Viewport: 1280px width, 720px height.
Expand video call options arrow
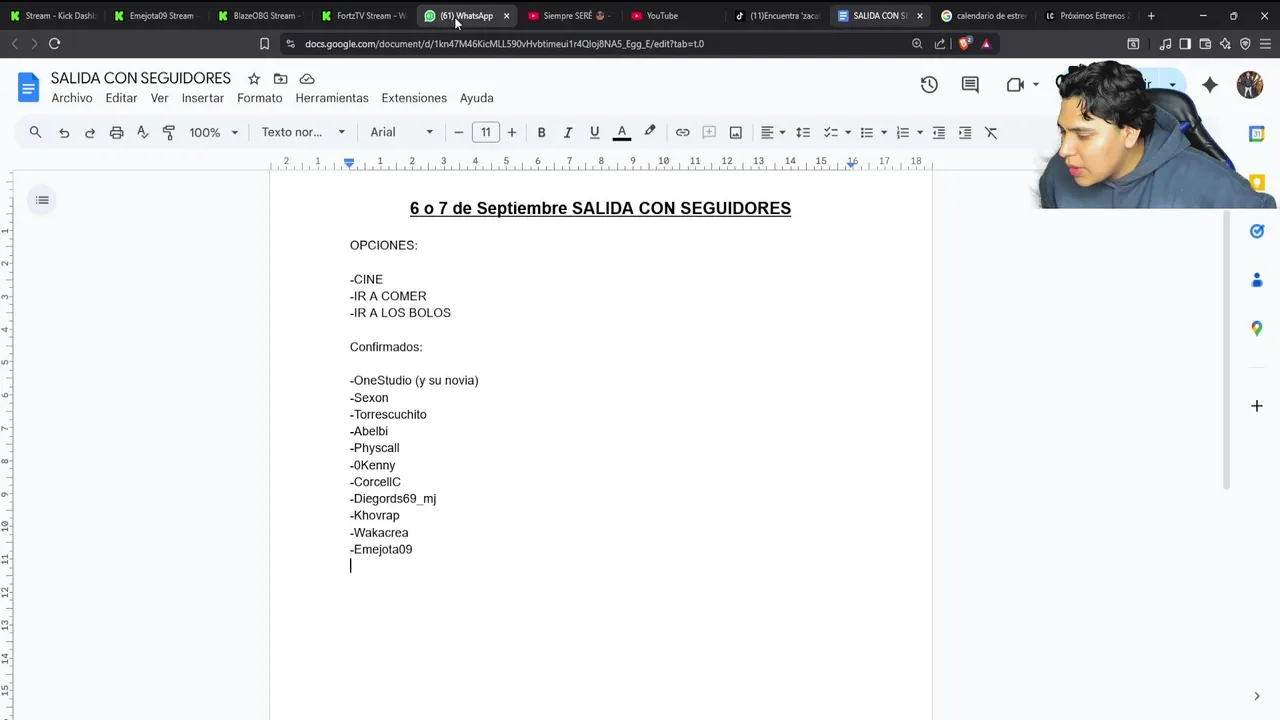[x=1036, y=85]
